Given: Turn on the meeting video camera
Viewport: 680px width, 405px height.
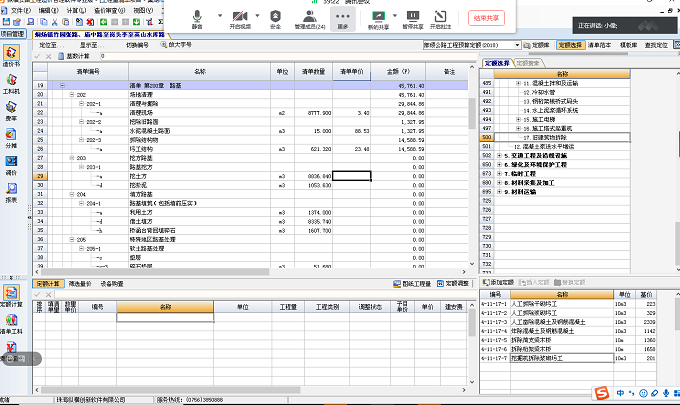Looking at the screenshot, I should (x=240, y=20).
